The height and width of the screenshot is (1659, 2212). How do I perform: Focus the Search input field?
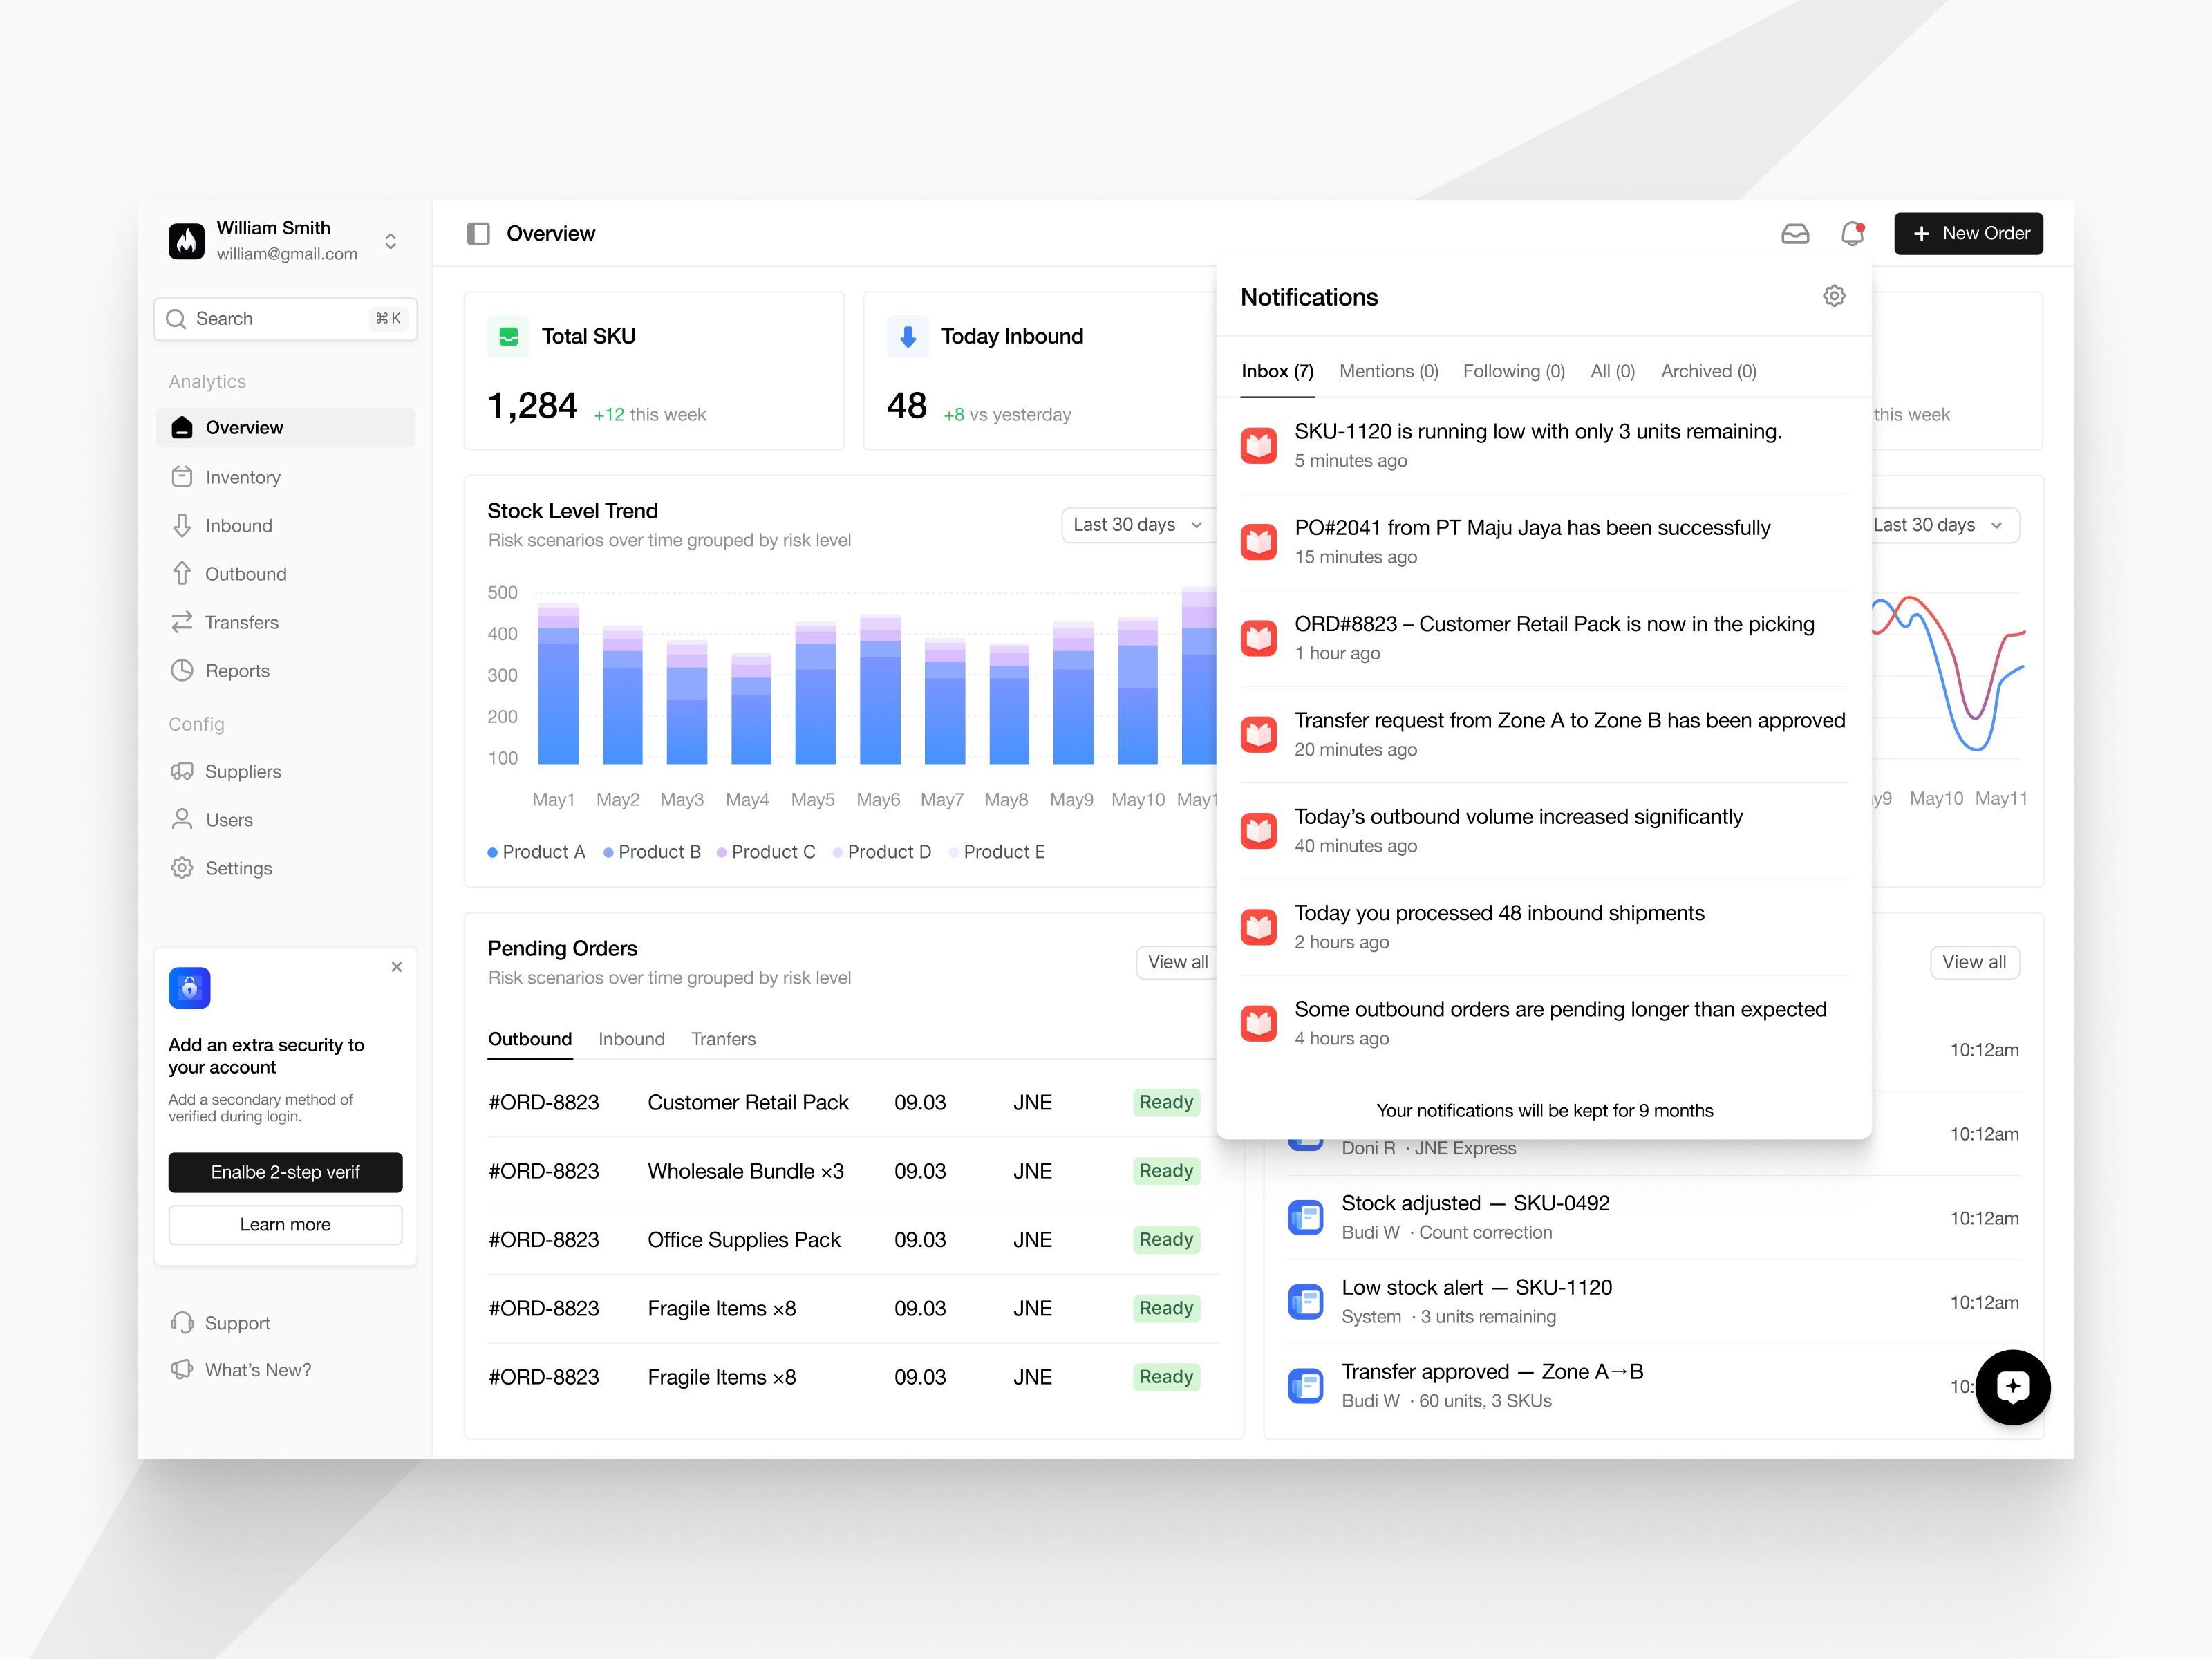pos(285,319)
